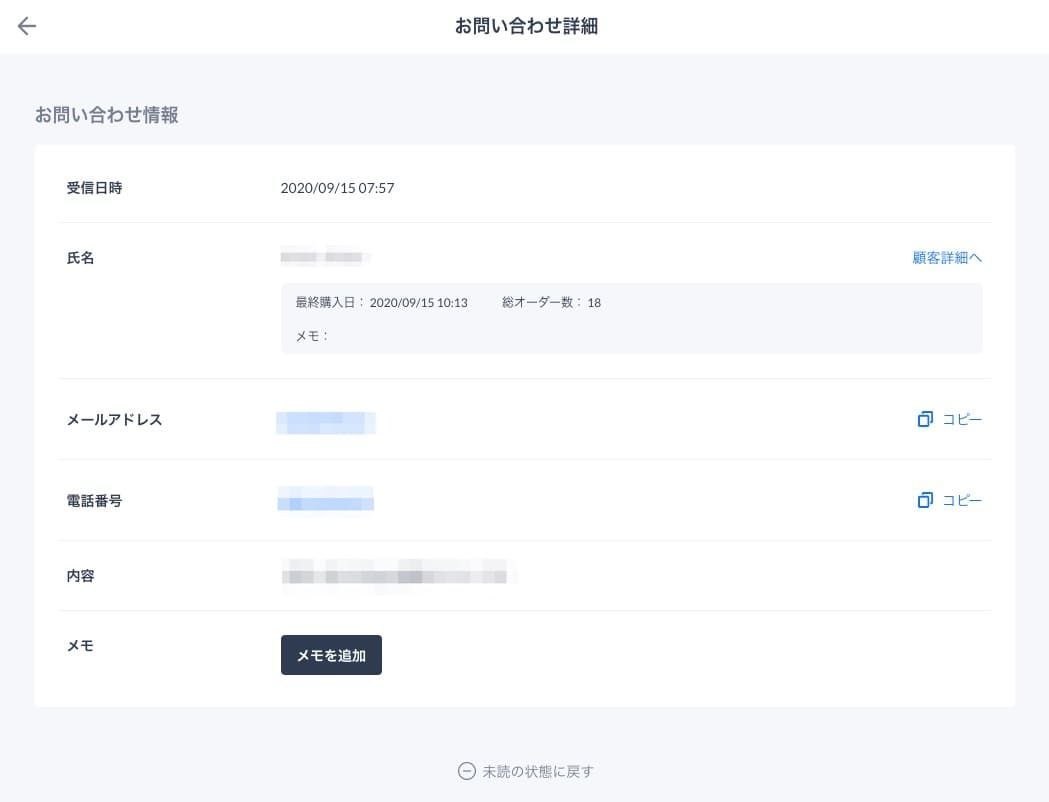
Task: Click the blurred customer name under 氏名
Action: pyautogui.click(x=325, y=256)
